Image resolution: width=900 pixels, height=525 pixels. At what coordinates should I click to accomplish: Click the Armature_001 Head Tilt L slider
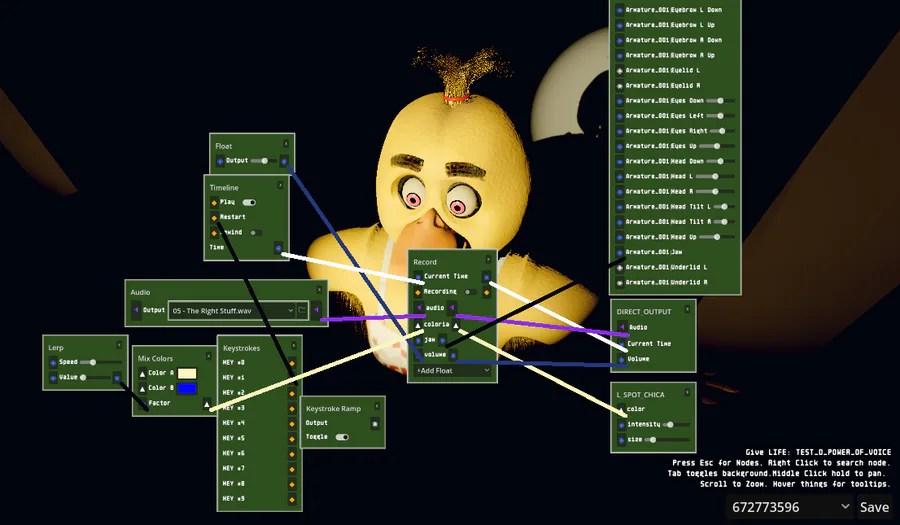[x=724, y=207]
